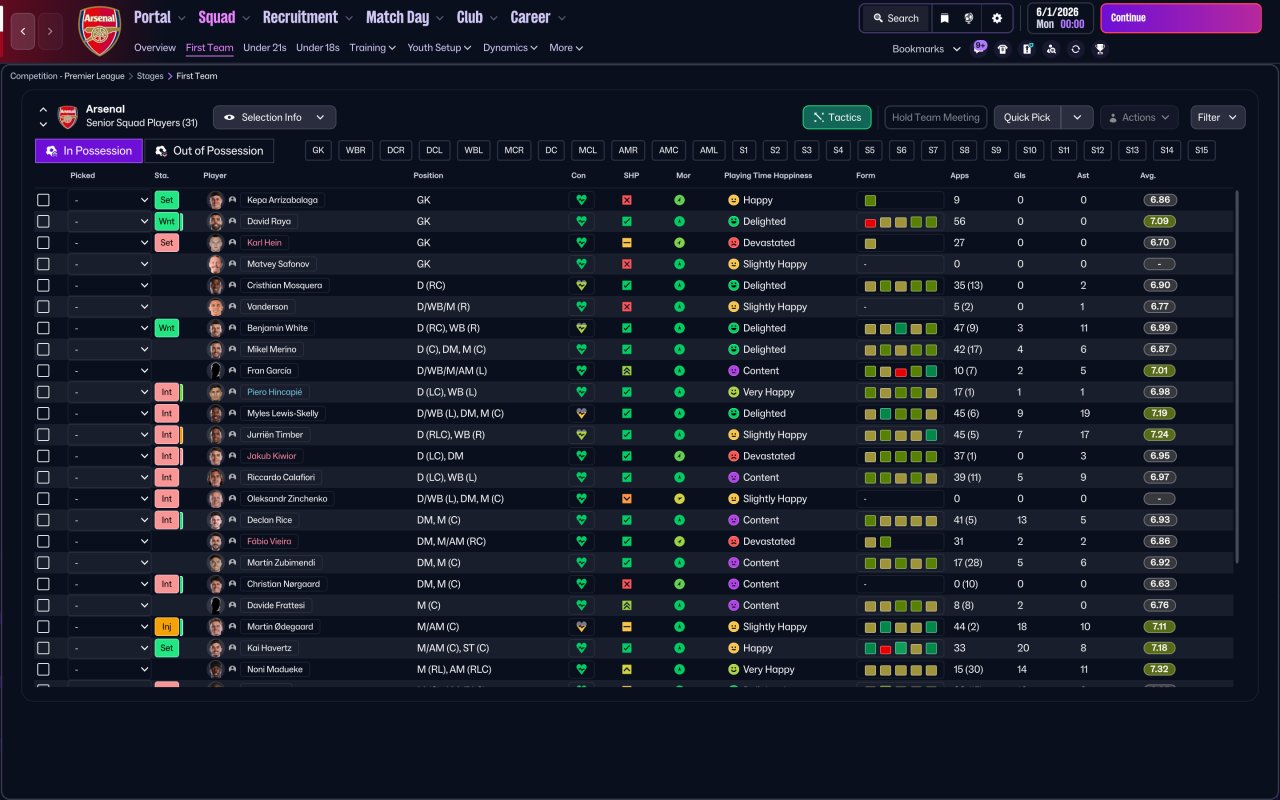Open the bookmark icon next to Search

[944, 18]
